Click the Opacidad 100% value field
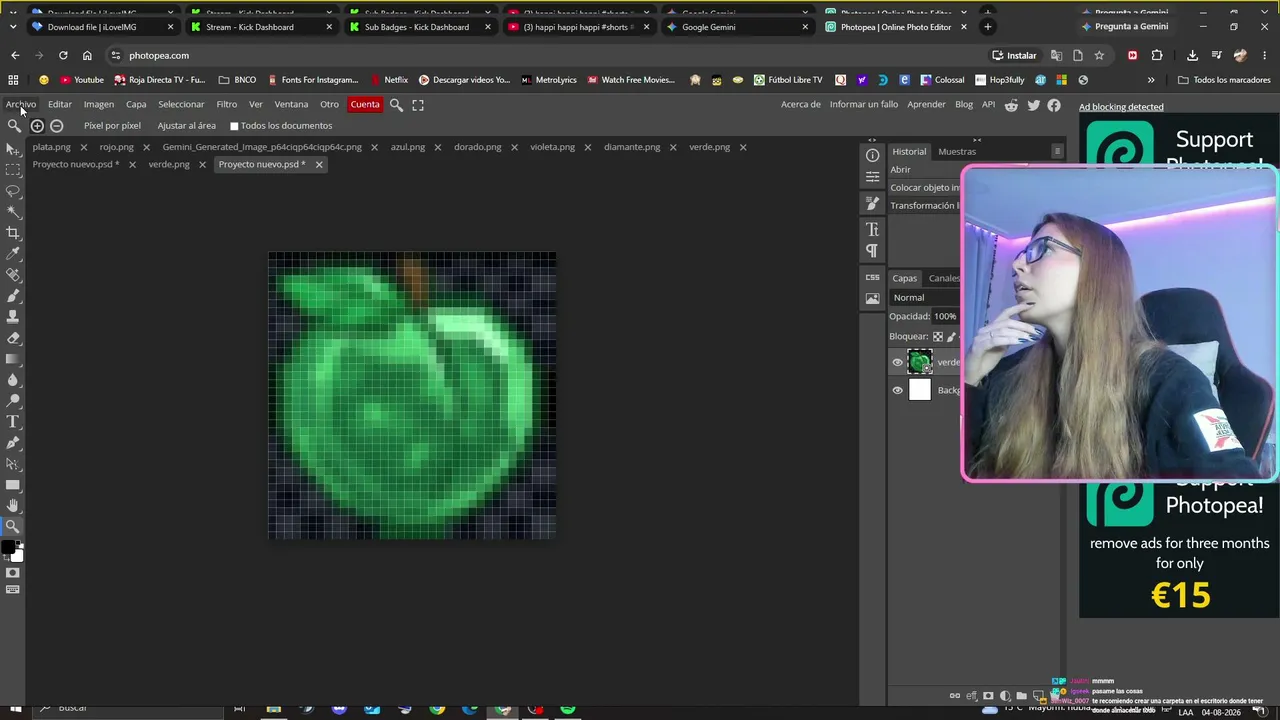This screenshot has width=1280, height=720. click(x=945, y=316)
